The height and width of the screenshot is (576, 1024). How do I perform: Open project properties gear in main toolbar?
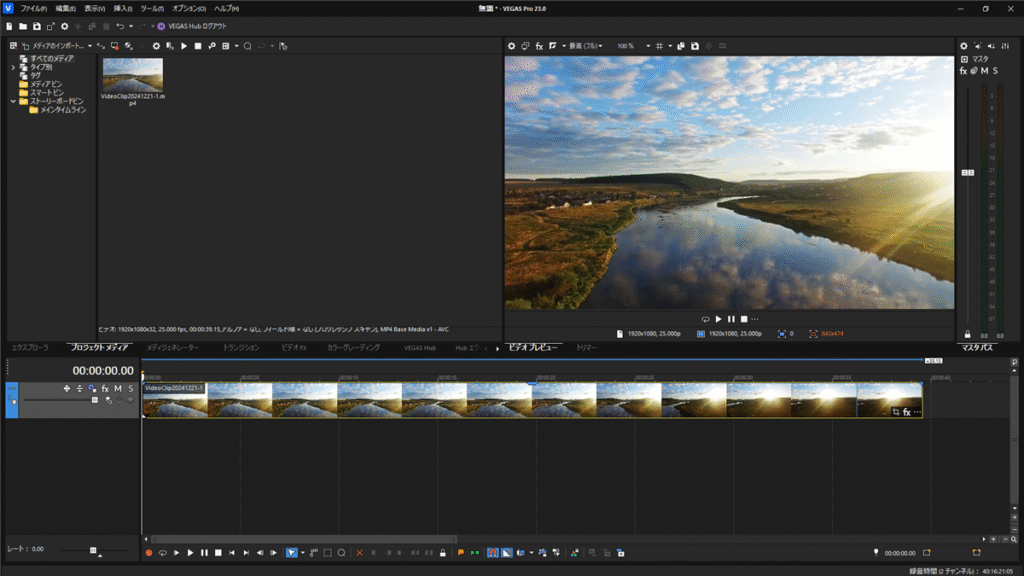point(65,26)
